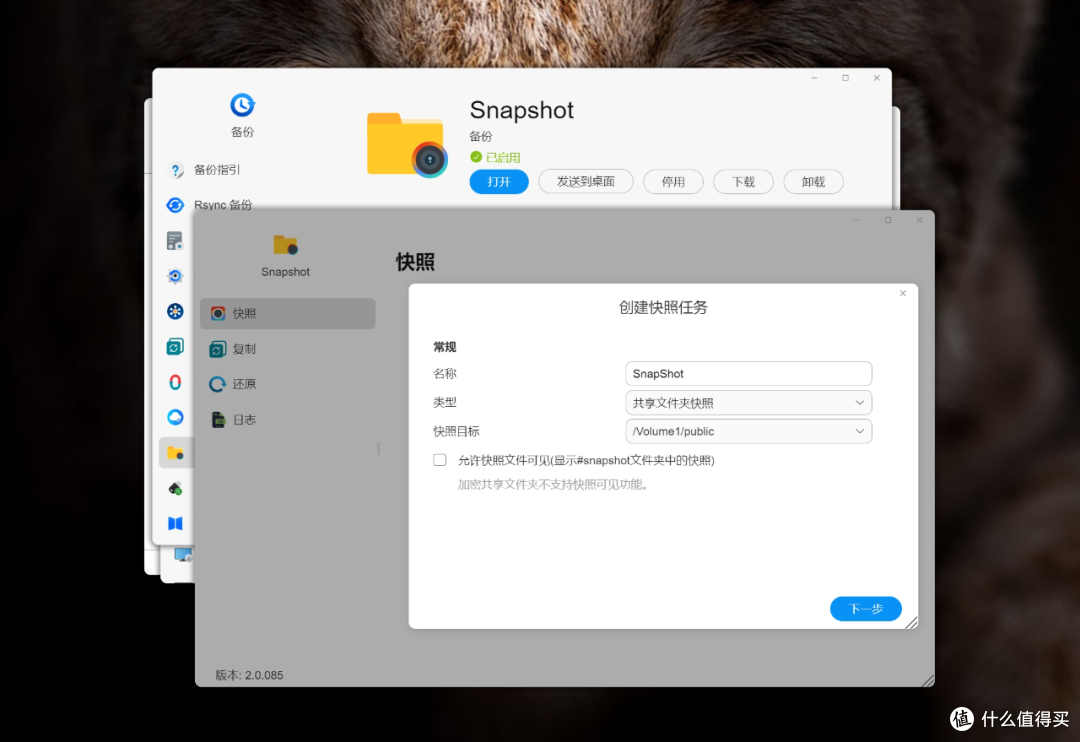Image resolution: width=1080 pixels, height=742 pixels.
Task: Click the 名称 SnapShot input field
Action: (749, 373)
